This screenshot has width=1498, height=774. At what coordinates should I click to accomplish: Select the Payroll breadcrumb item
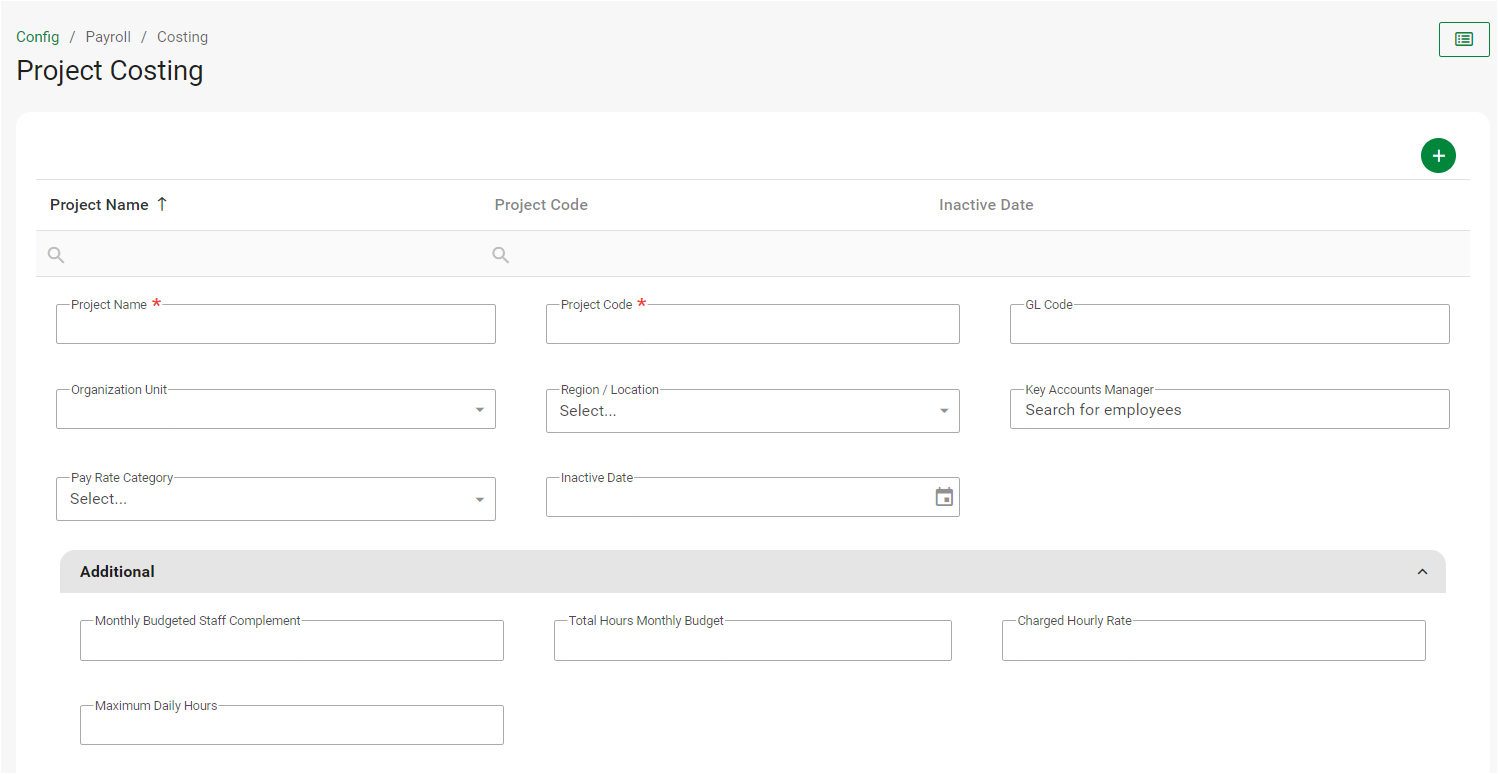[108, 37]
